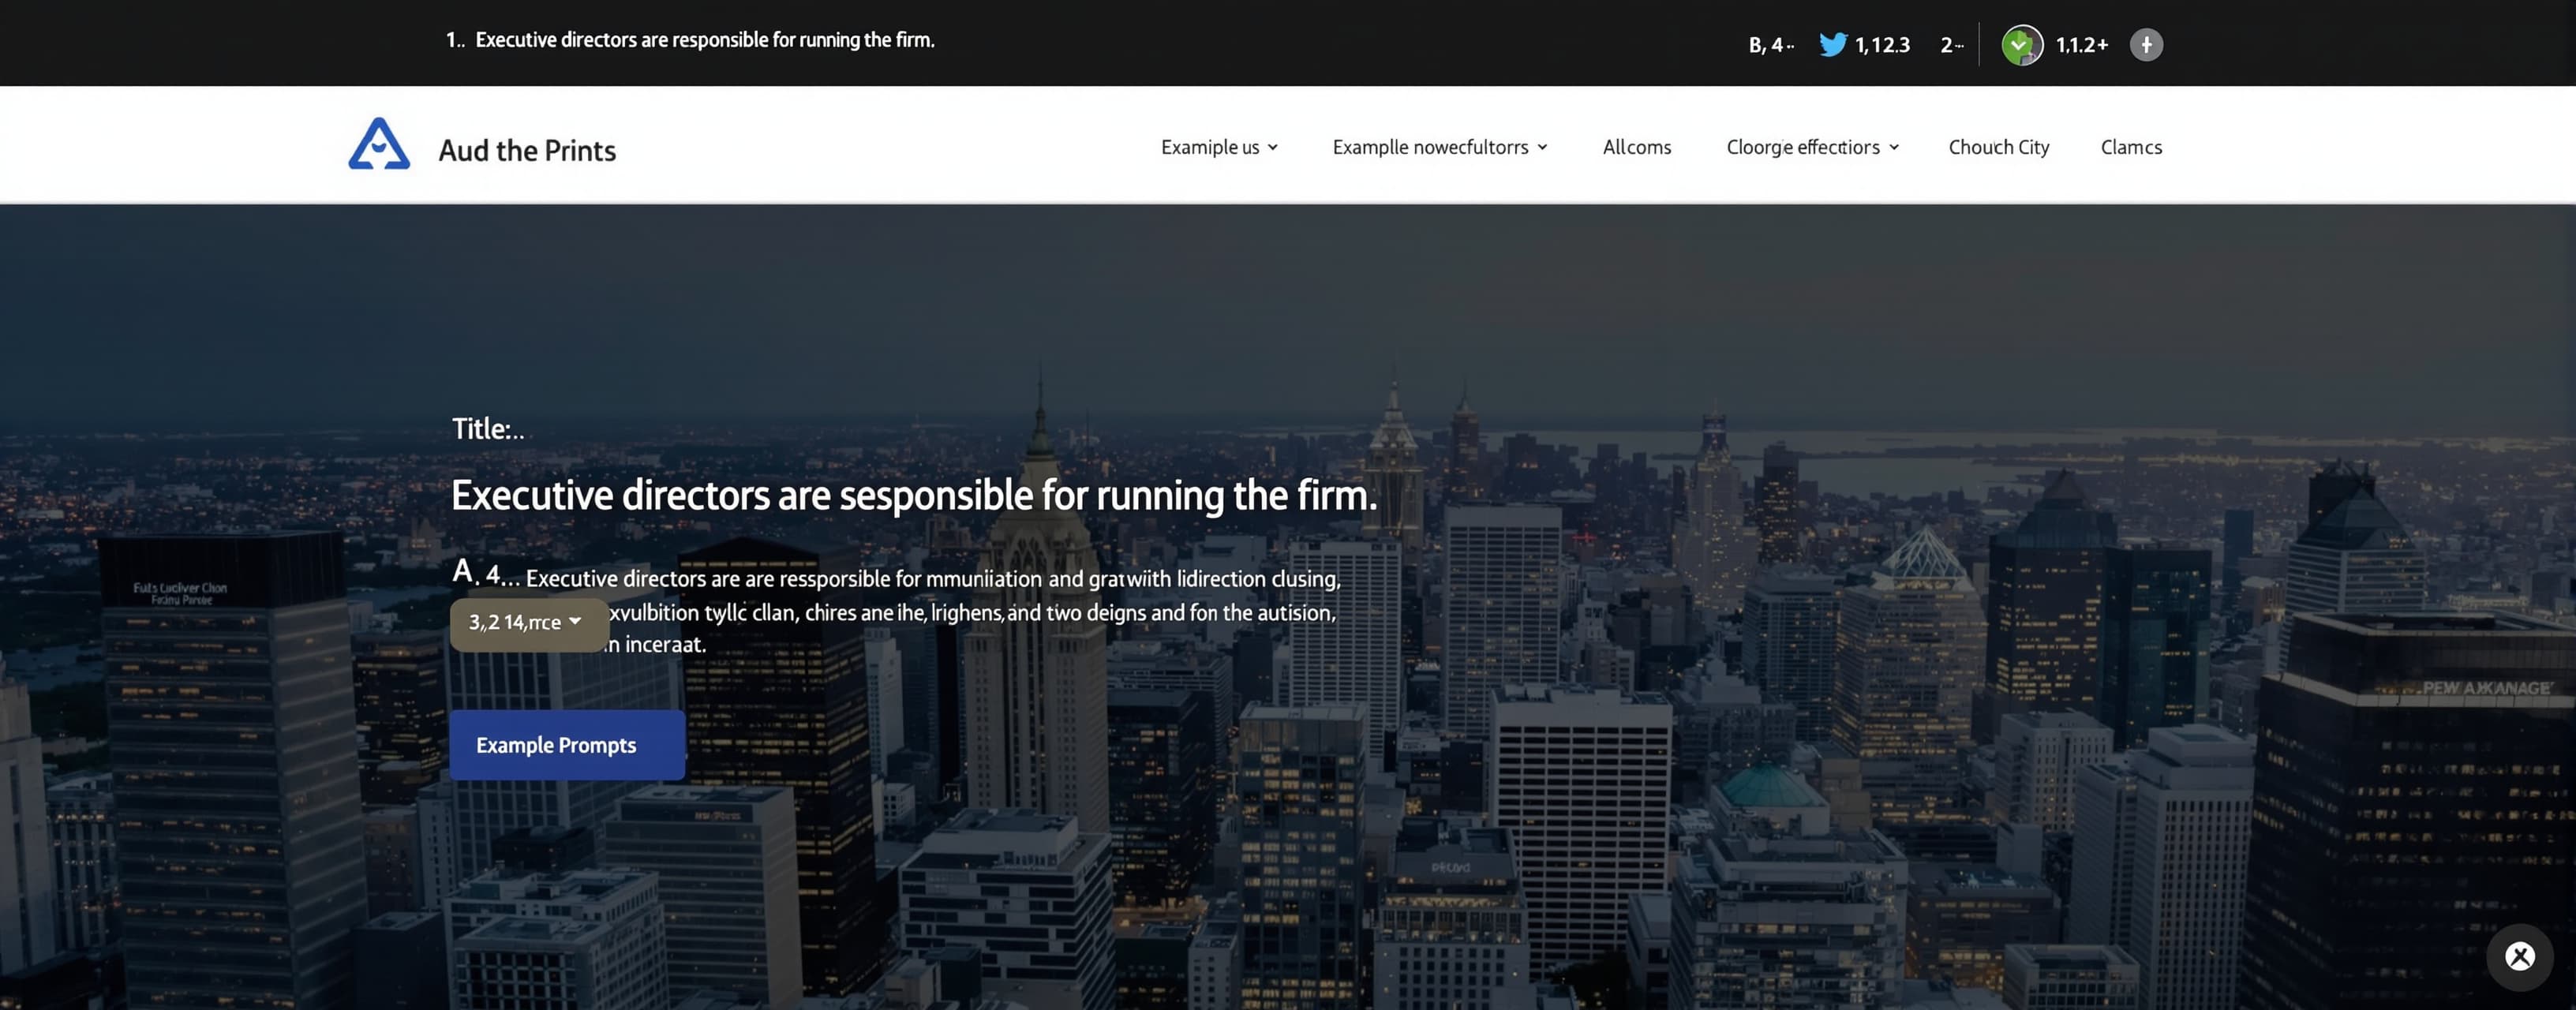Click the A. 4 paragraph text in hero
The width and height of the screenshot is (2576, 1010).
[896, 607]
